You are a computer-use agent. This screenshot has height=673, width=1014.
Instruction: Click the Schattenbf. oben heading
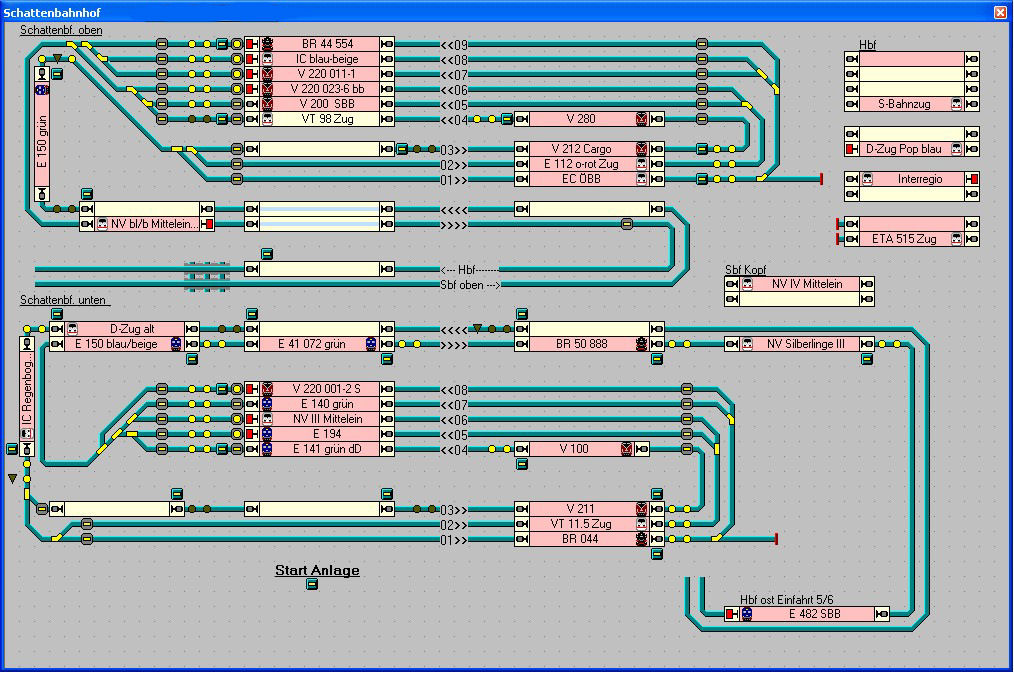[61, 30]
